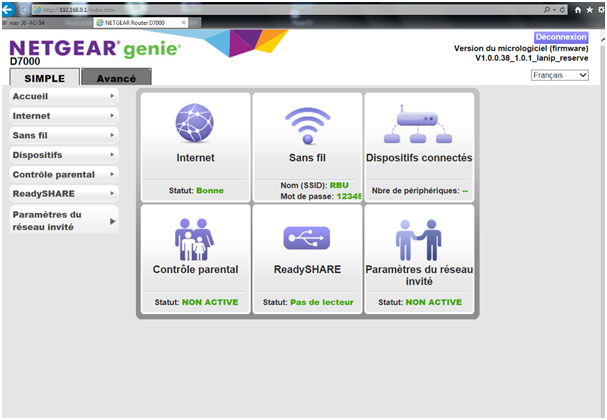Image resolution: width=607 pixels, height=420 pixels.
Task: Click guest network NON ACTIVE status
Action: (434, 302)
